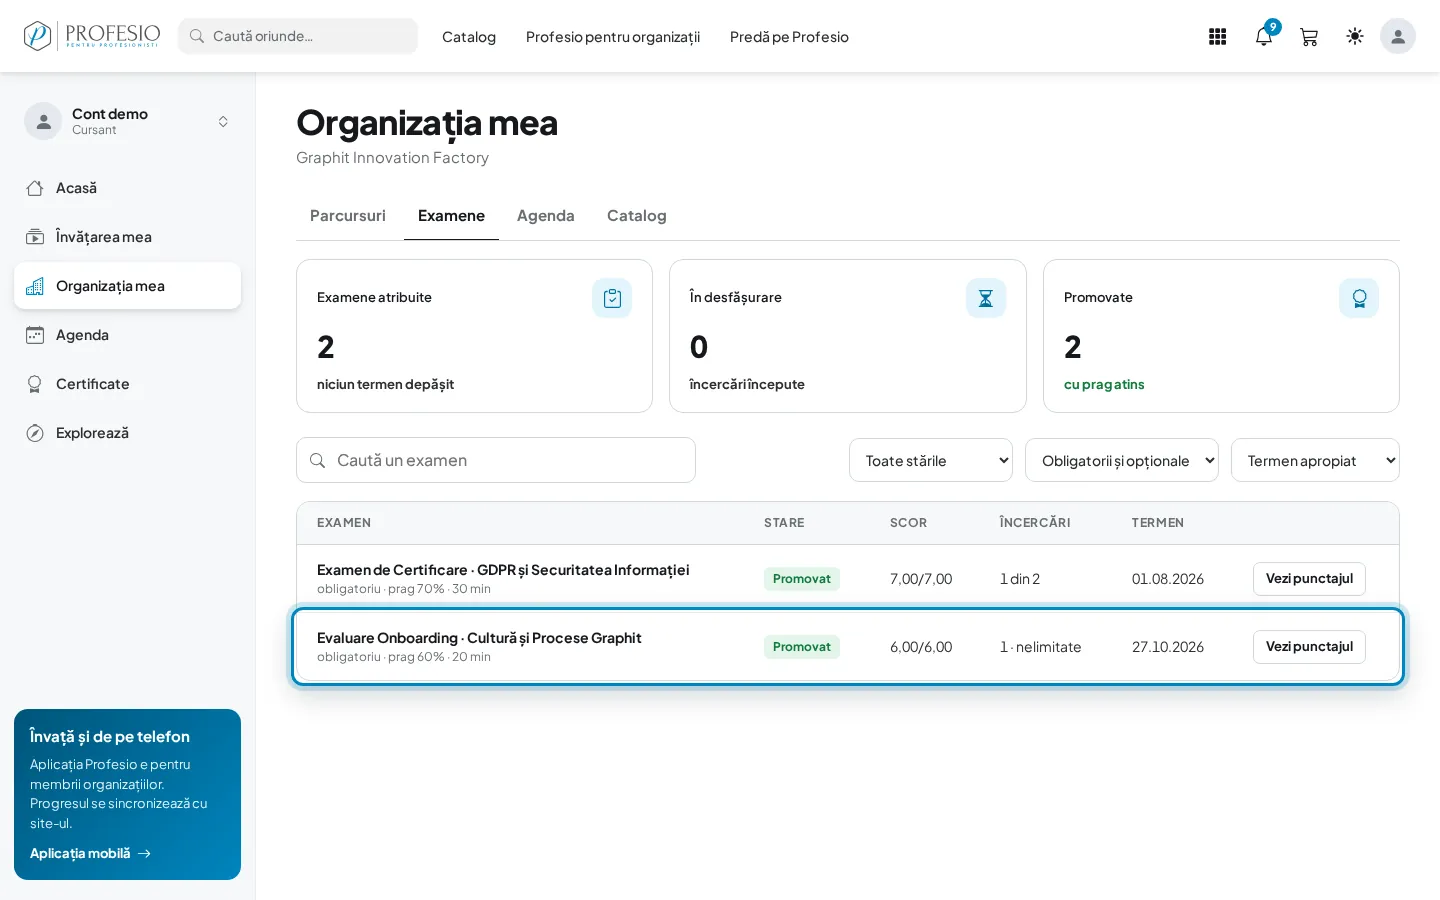This screenshot has width=1440, height=900.
Task: Click Promovat badge in GDPR row
Action: point(802,579)
